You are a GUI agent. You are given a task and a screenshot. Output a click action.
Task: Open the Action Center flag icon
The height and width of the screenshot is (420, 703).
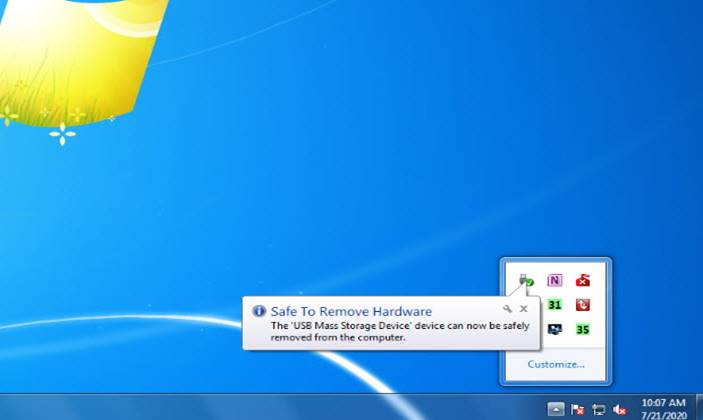tap(577, 408)
